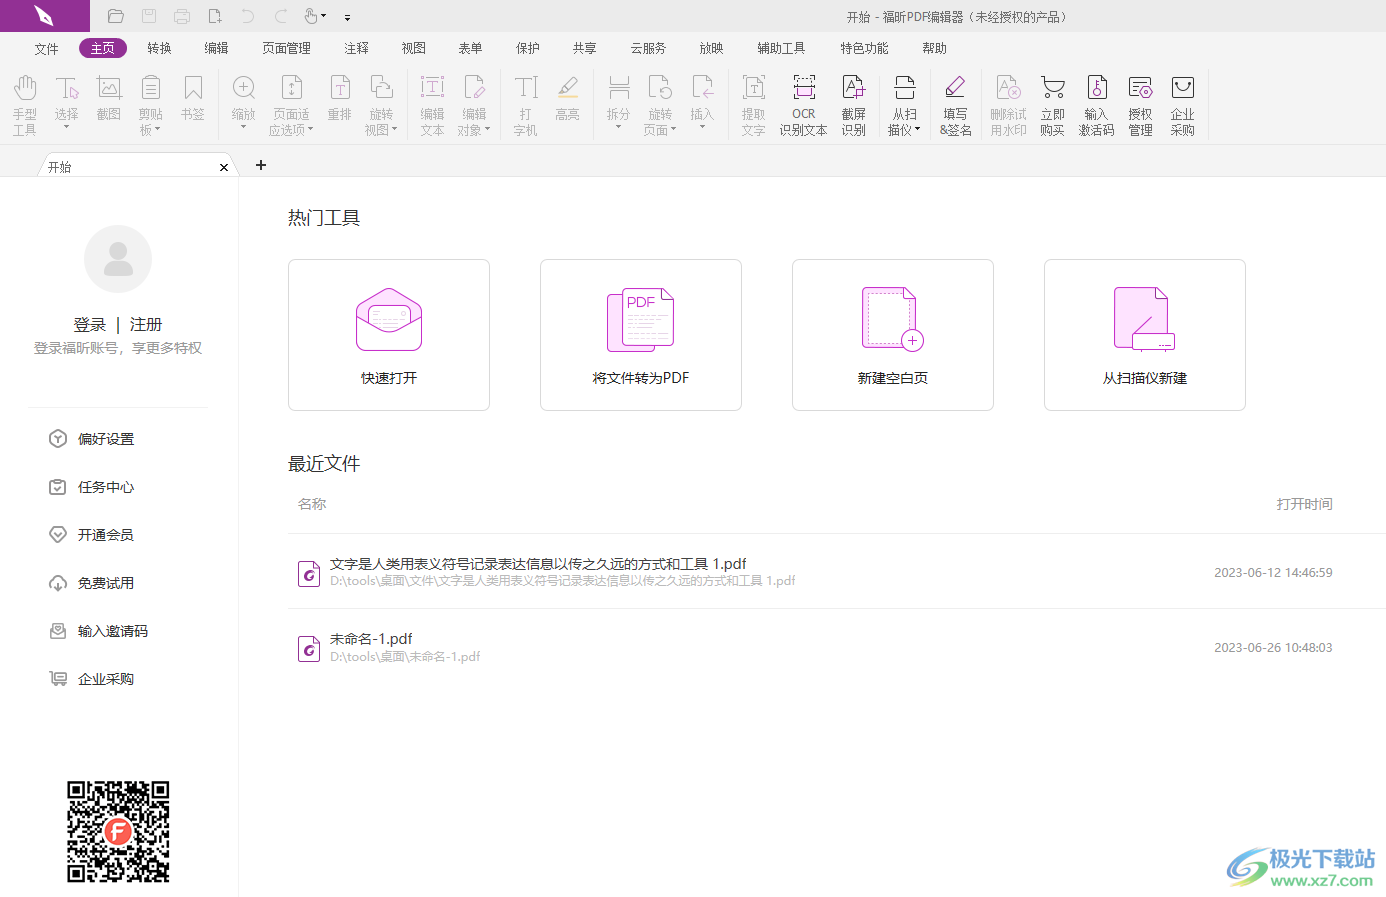Viewport: 1386px width, 897px height.
Task: Open the Cloud Services (云服务) tab
Action: (x=648, y=48)
